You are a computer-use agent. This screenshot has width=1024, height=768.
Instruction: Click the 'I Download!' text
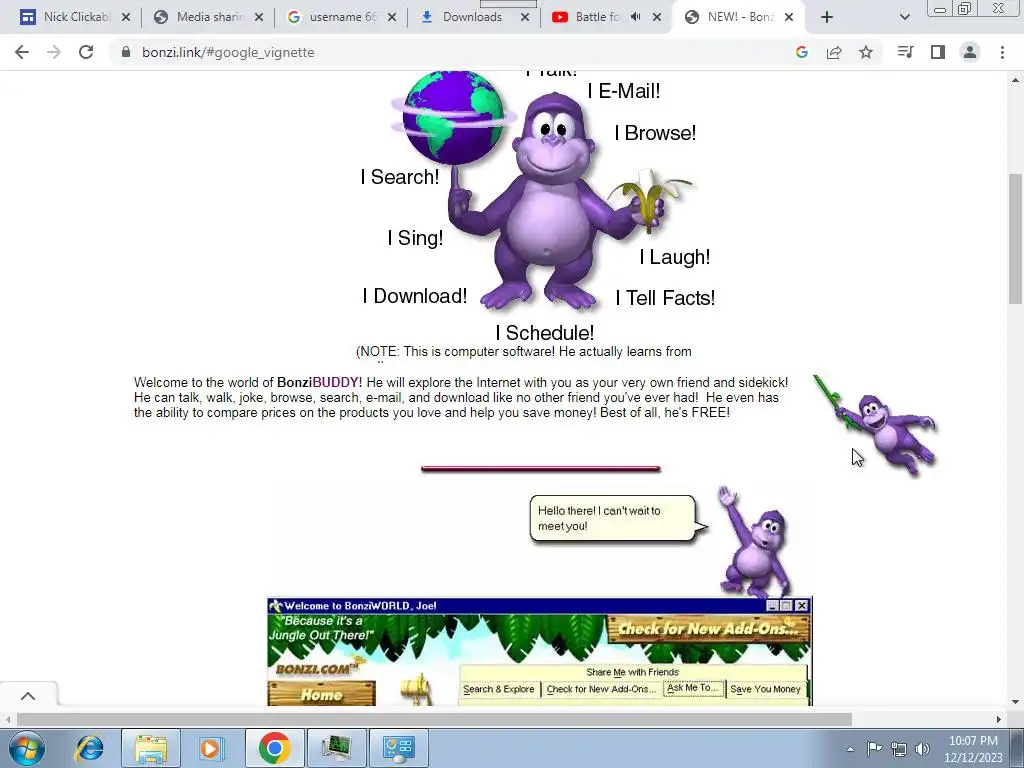pos(415,296)
